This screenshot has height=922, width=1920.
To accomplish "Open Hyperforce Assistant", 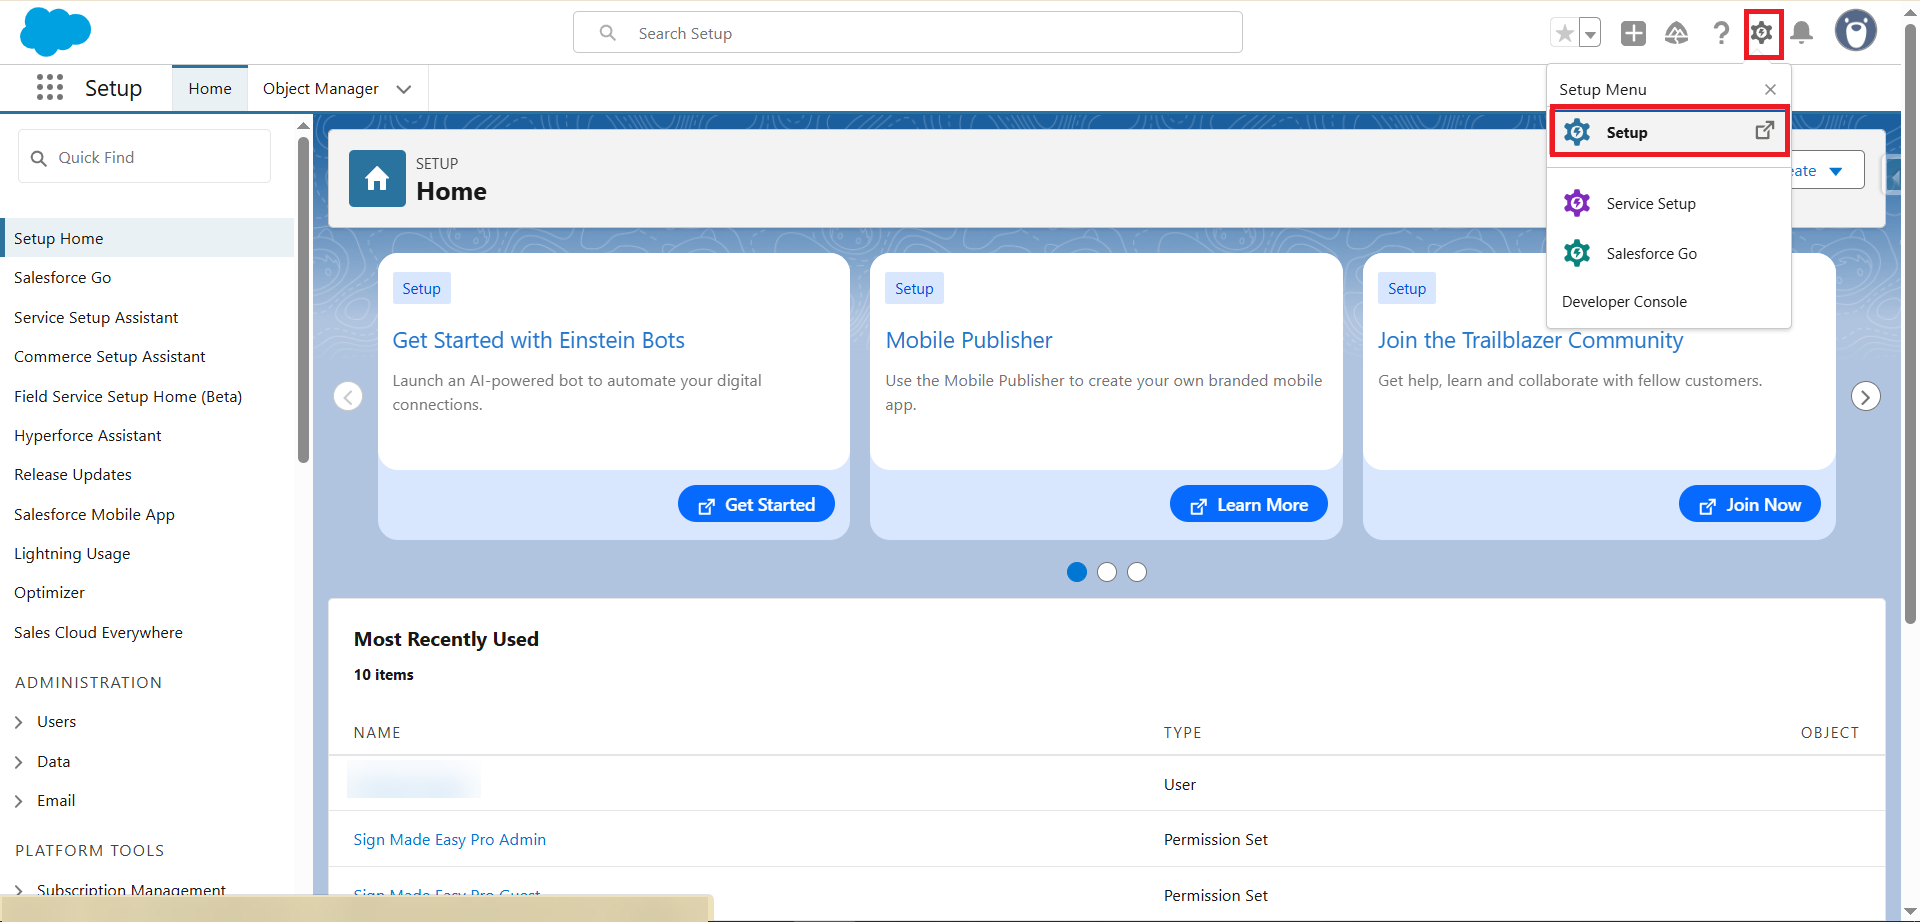I will coord(88,436).
